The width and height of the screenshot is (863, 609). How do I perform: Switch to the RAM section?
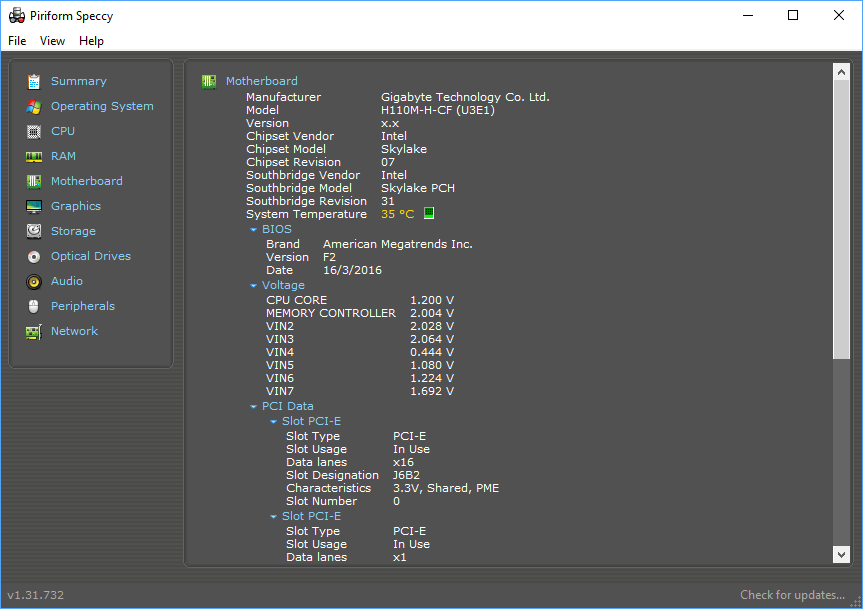[x=63, y=156]
